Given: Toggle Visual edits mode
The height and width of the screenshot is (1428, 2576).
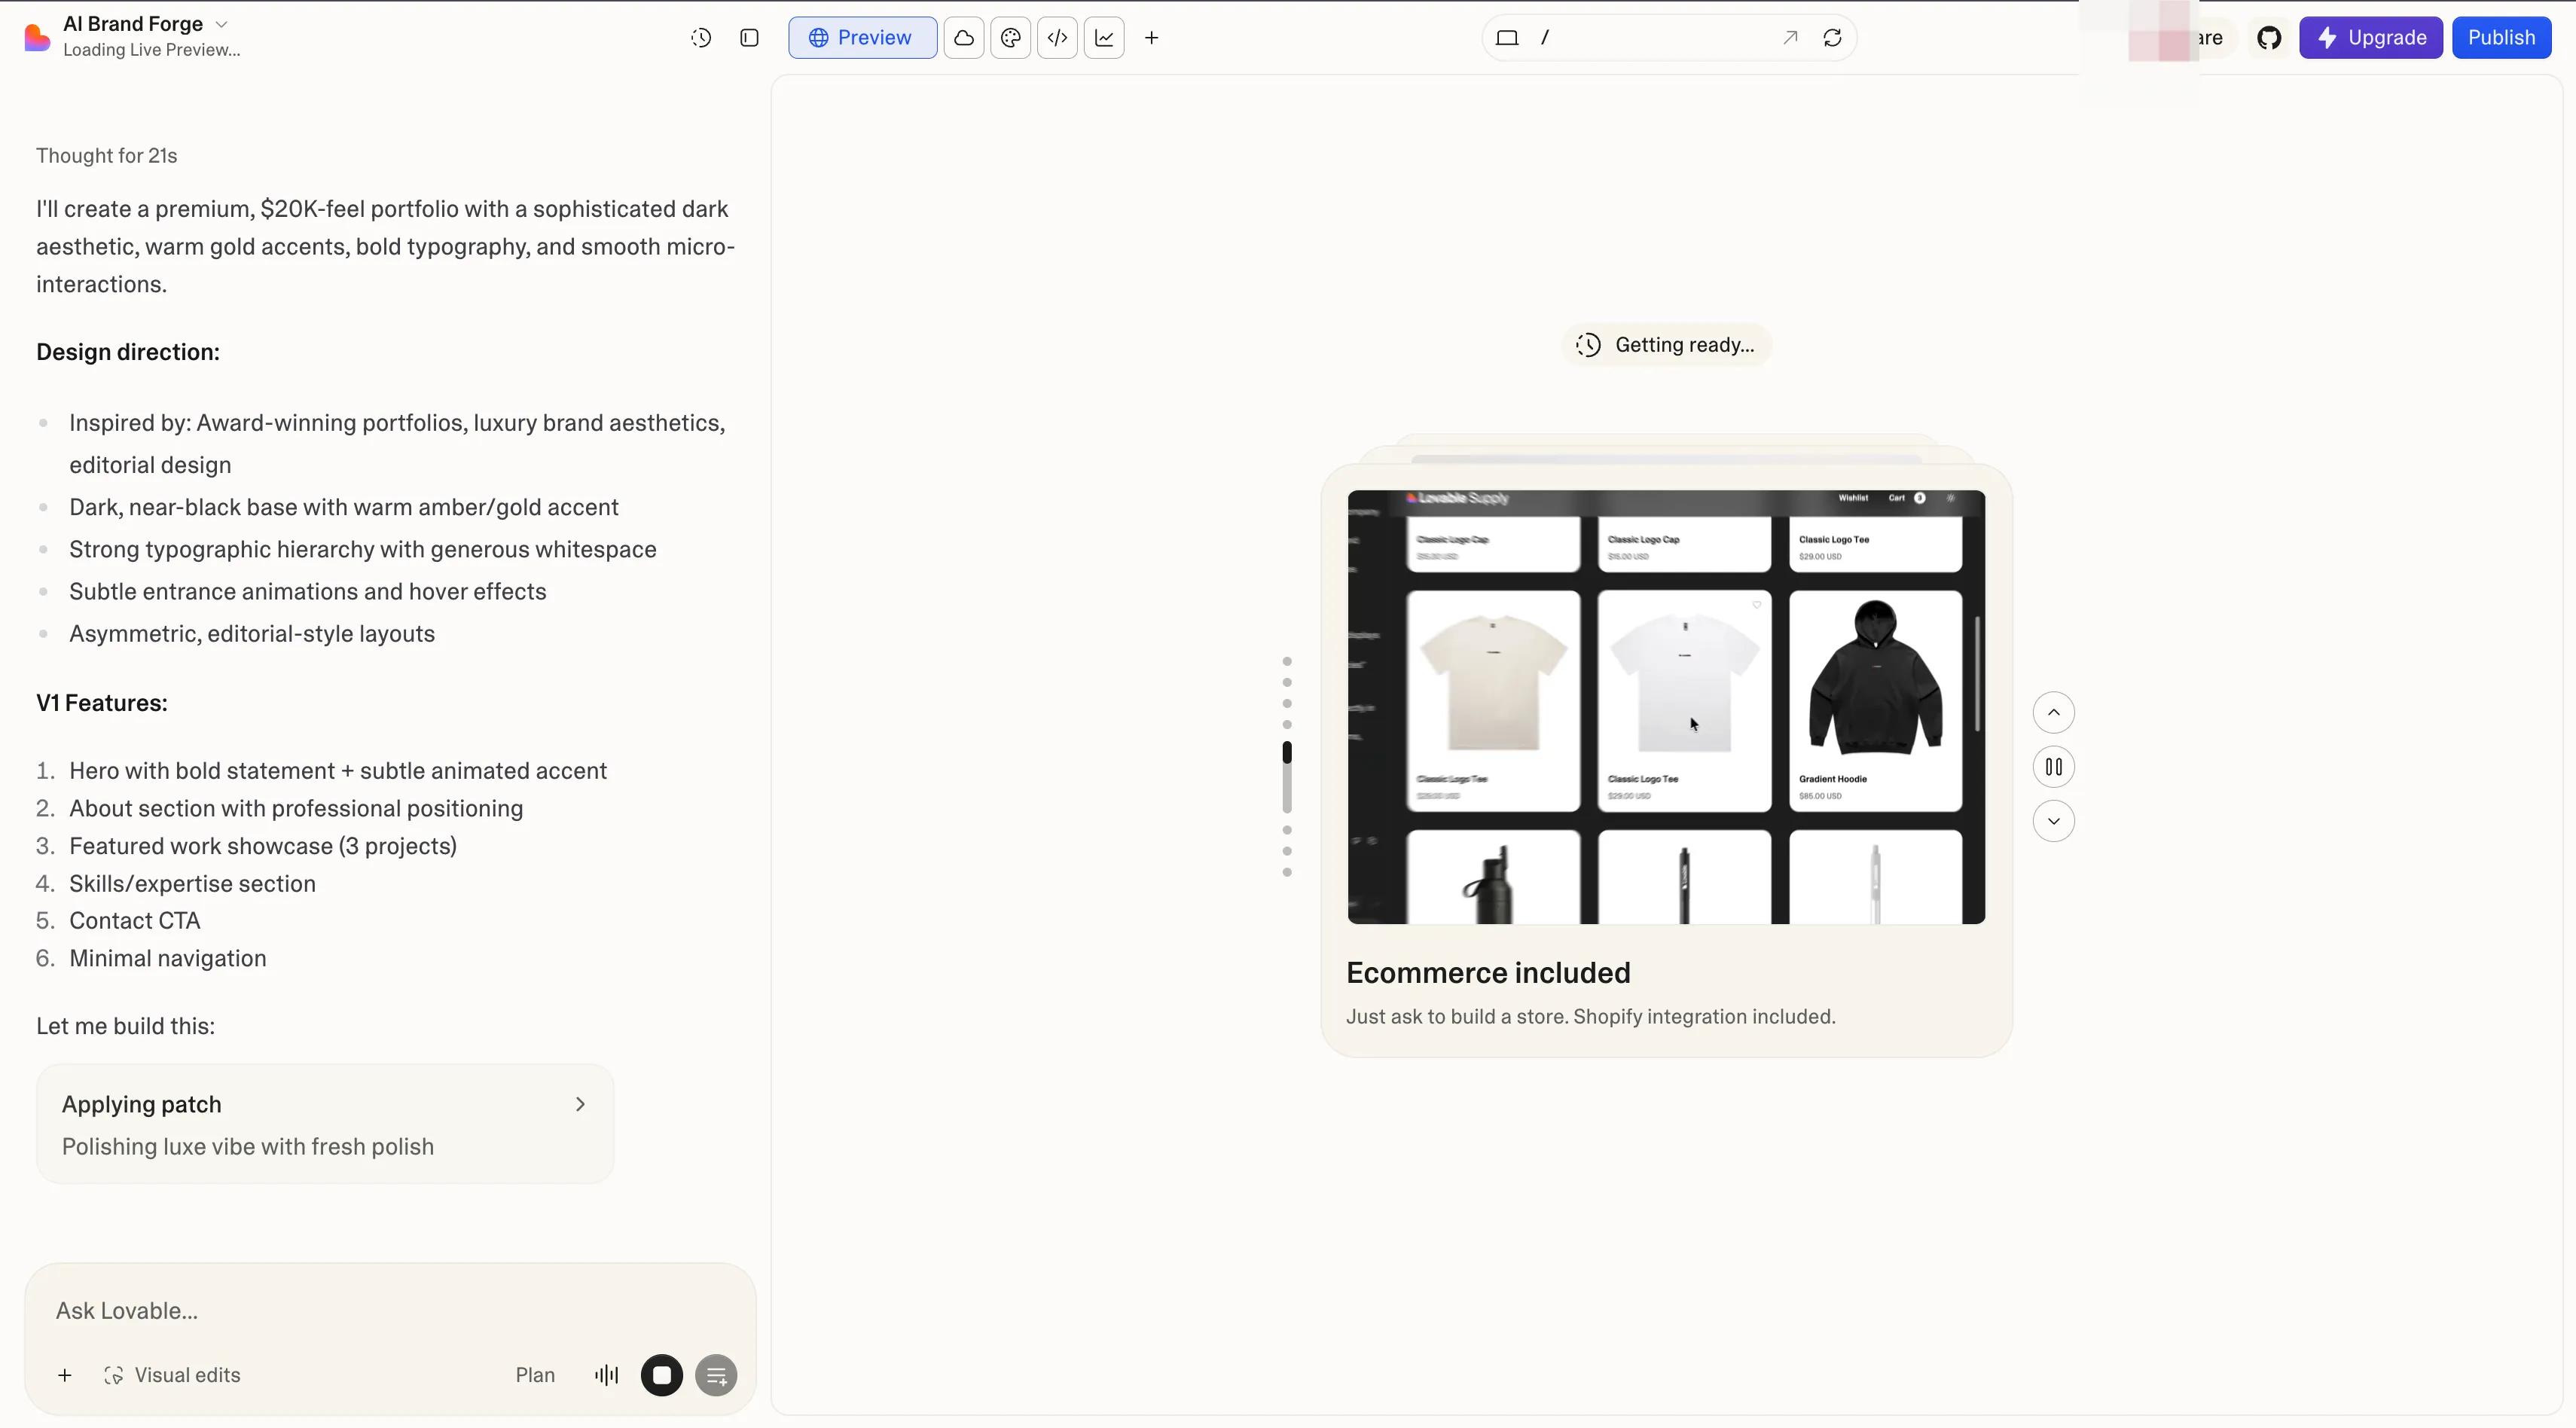Looking at the screenshot, I should (172, 1375).
